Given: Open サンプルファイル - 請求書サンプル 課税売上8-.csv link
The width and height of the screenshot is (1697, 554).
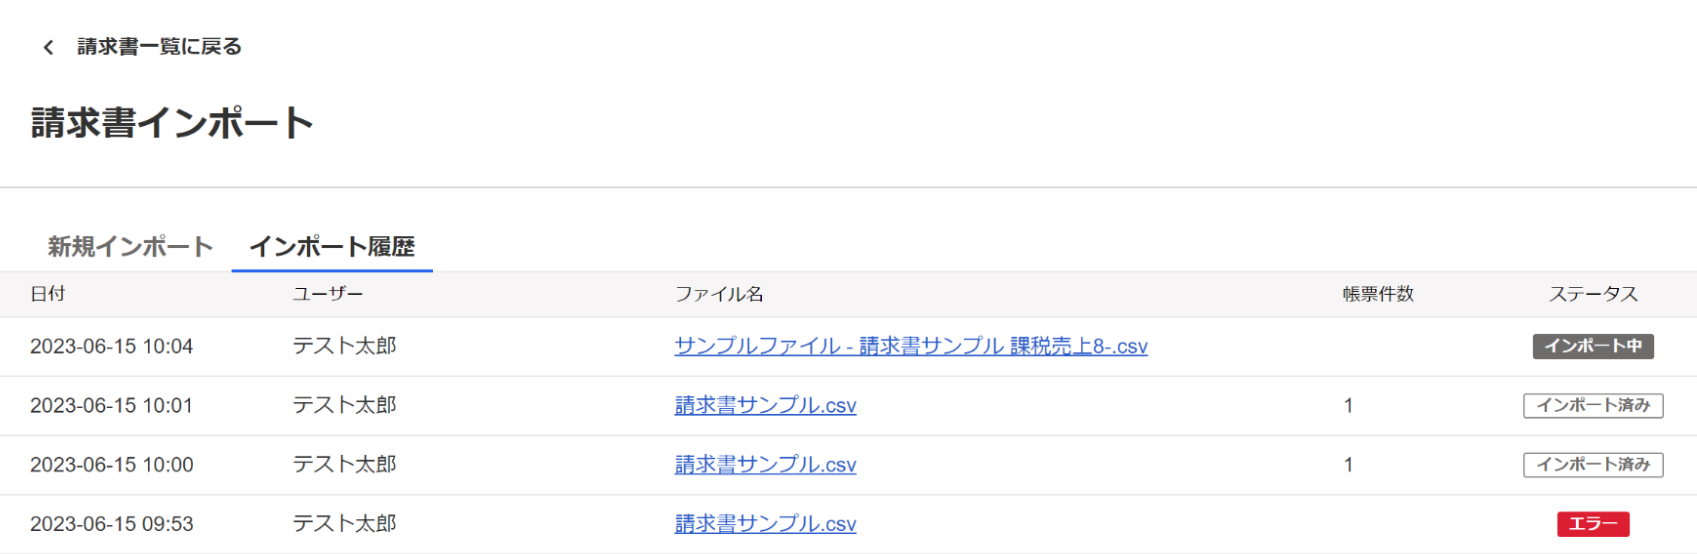Looking at the screenshot, I should [x=911, y=346].
